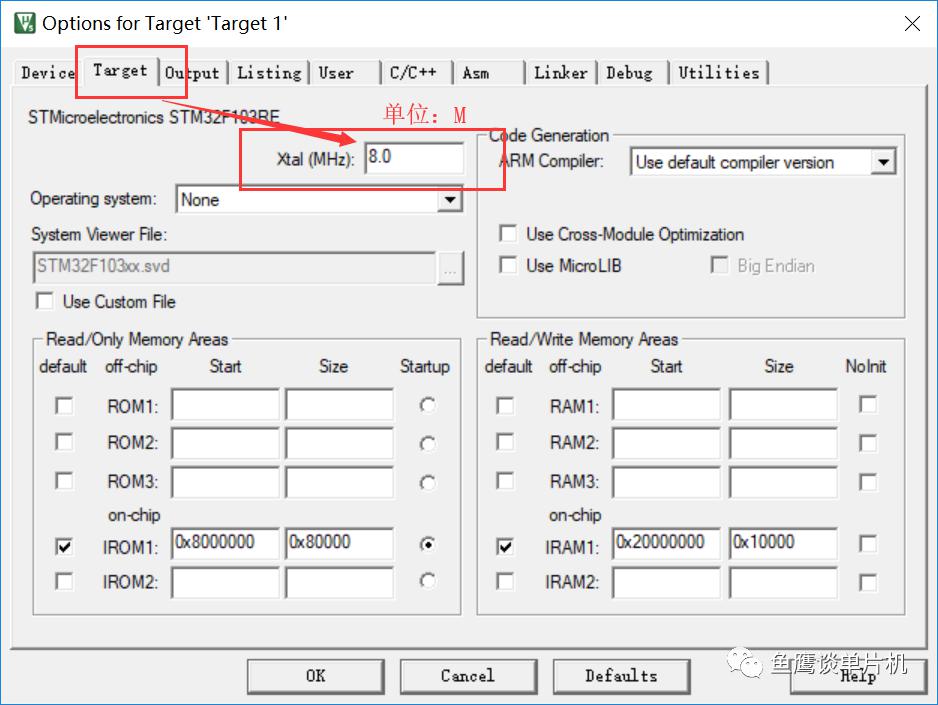Enable Use Cross-Module Optimization
This screenshot has width=938, height=705.
[x=508, y=234]
